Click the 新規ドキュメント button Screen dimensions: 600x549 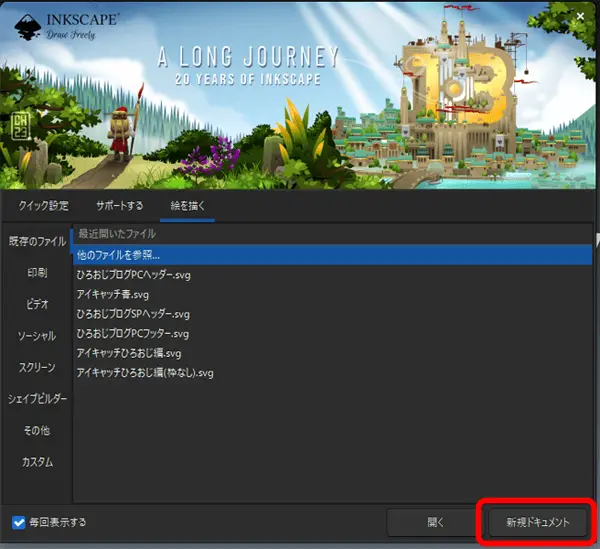click(x=538, y=522)
